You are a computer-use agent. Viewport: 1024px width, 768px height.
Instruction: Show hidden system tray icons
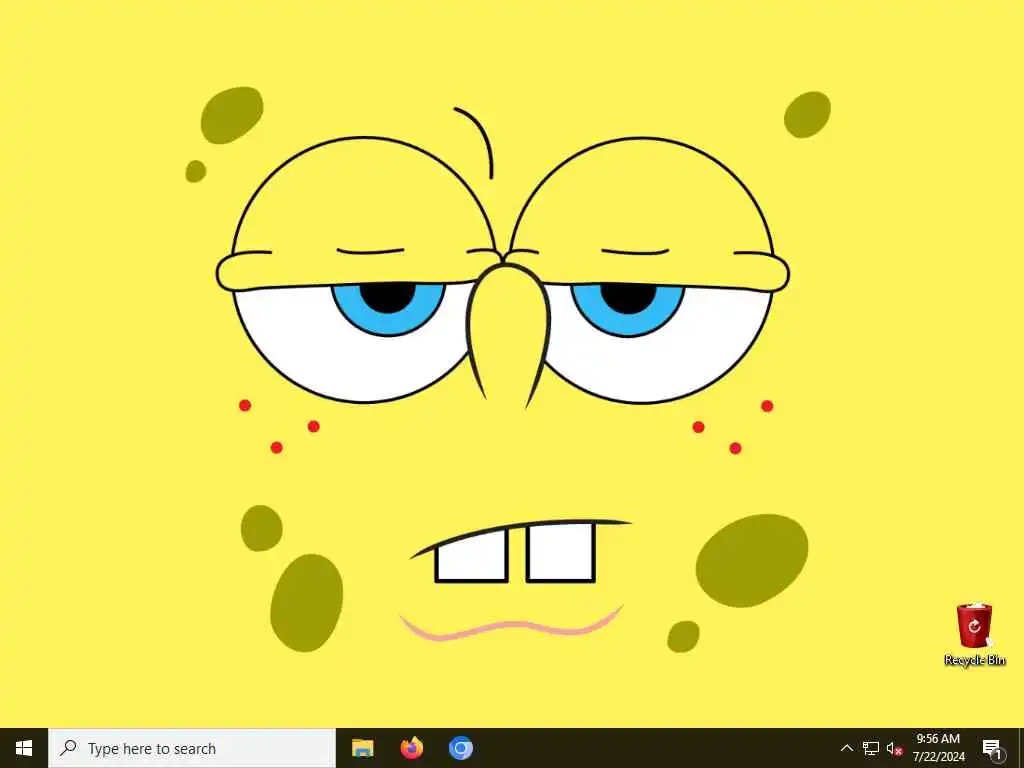(x=846, y=748)
